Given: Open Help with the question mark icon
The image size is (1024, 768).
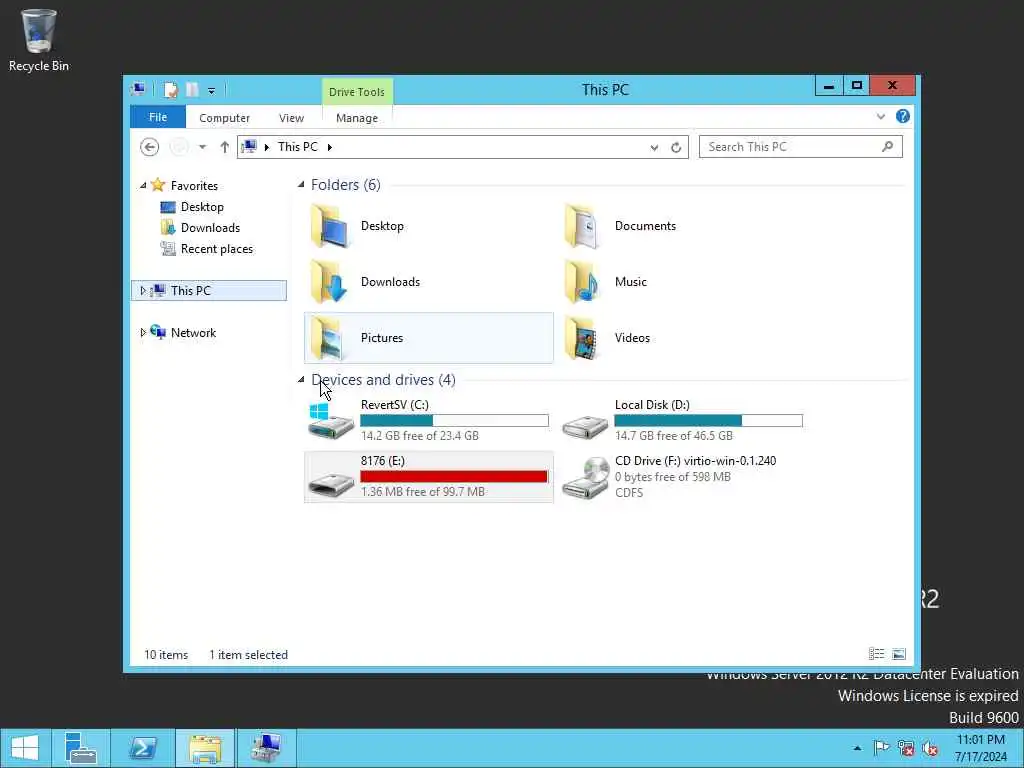Looking at the screenshot, I should (903, 116).
